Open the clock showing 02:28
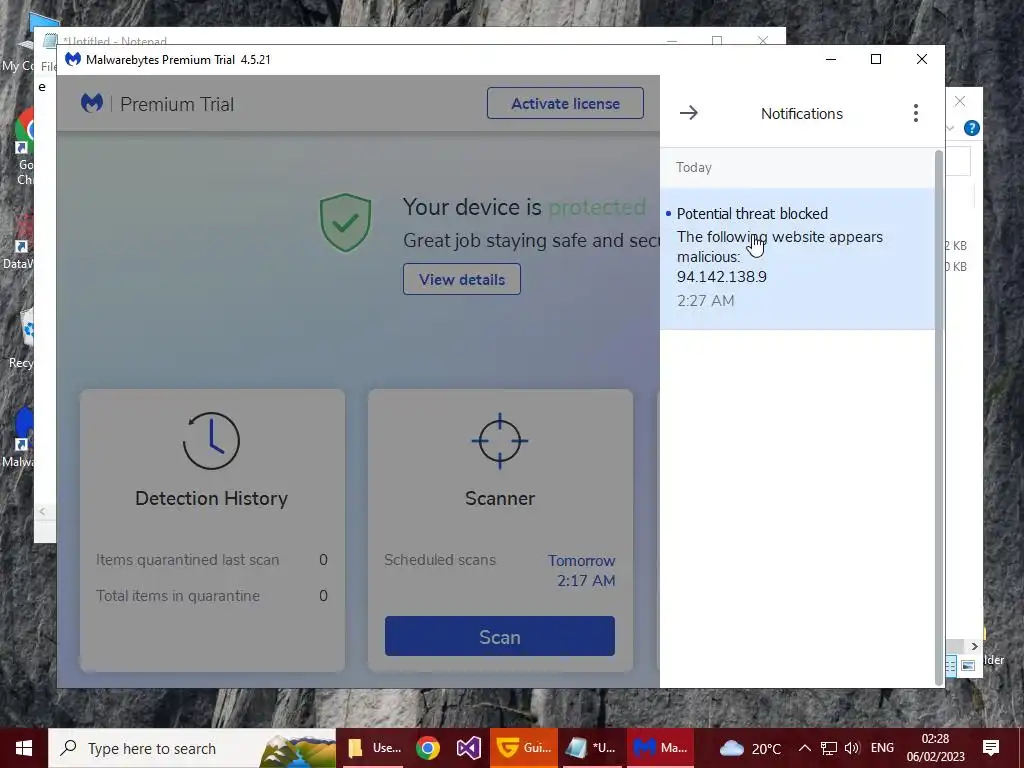Image resolution: width=1024 pixels, height=768 pixels. (x=935, y=748)
